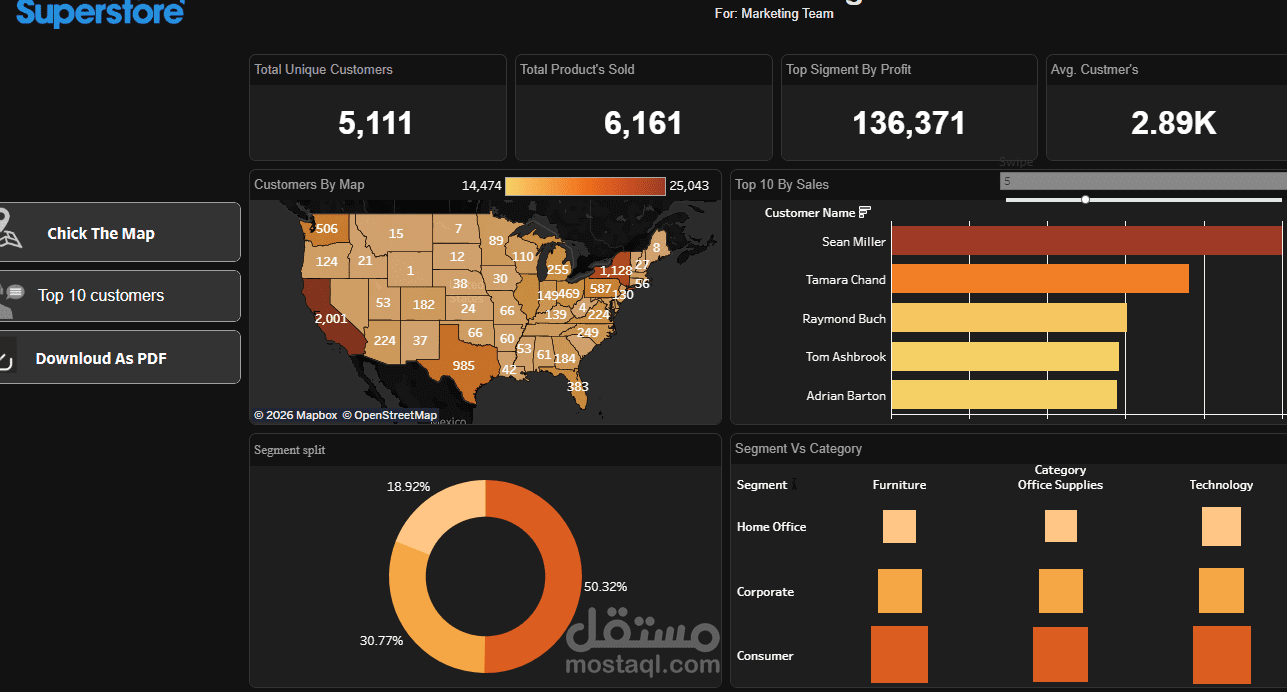Click Download As PDF
The image size is (1287, 692).
[x=120, y=357]
